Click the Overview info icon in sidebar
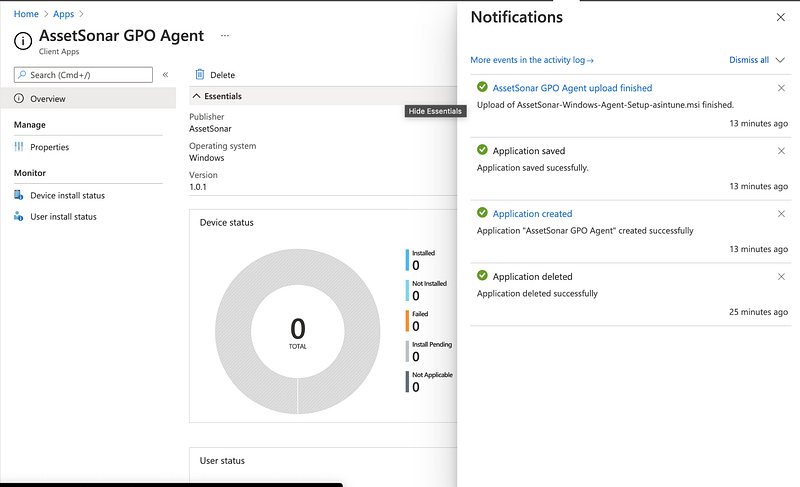Viewport: 800px width, 487px height. [19, 98]
